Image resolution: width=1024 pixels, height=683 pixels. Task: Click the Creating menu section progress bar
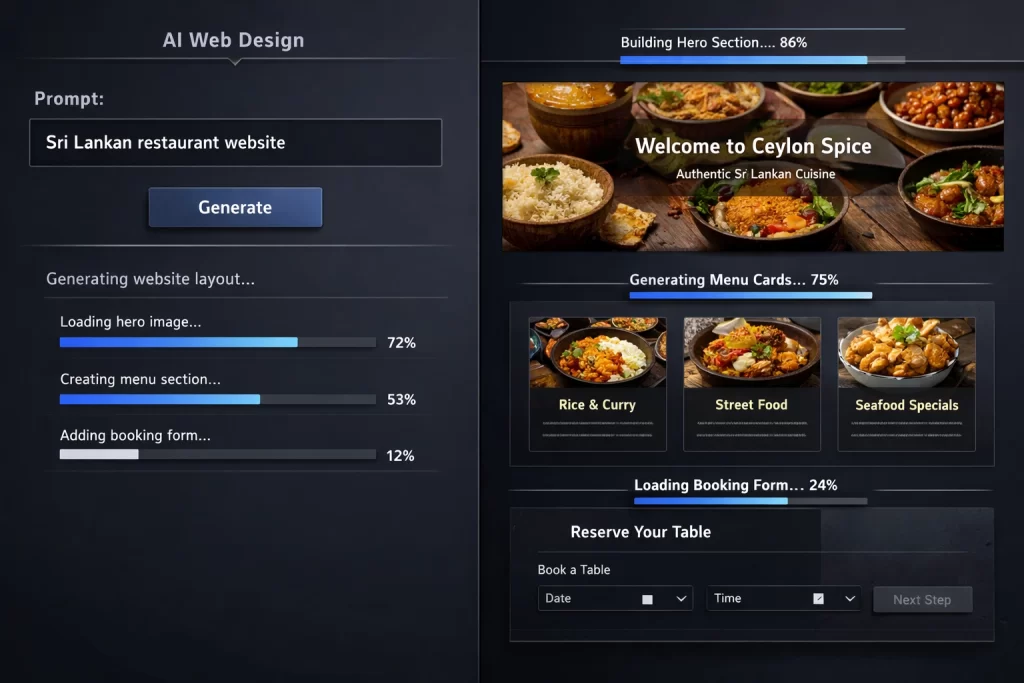[217, 399]
